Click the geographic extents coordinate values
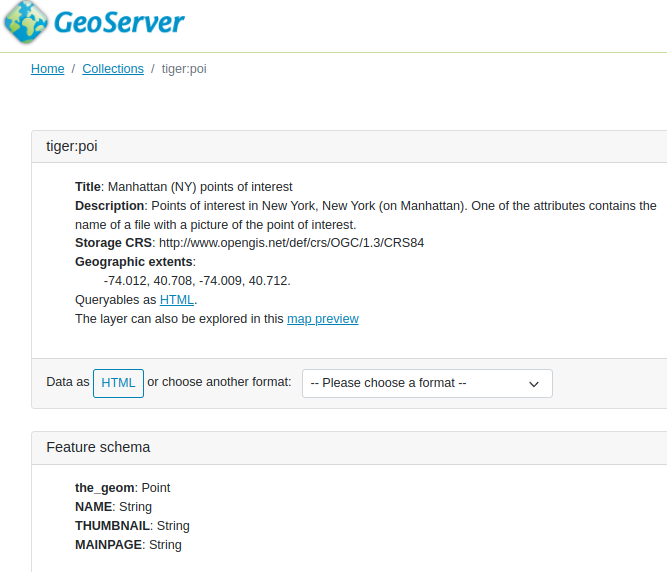This screenshot has height=572, width=667. point(197,281)
